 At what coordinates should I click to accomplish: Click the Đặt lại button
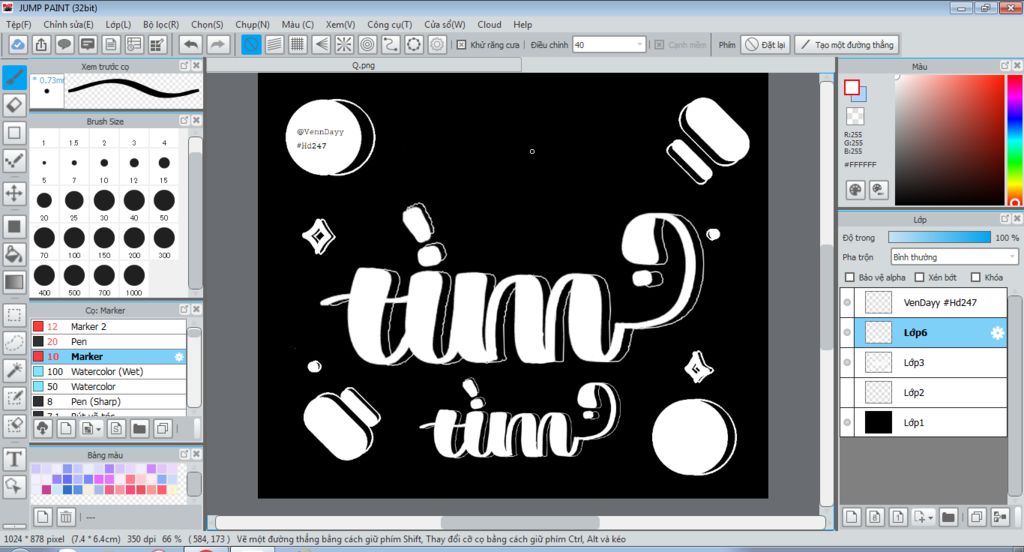coord(765,44)
